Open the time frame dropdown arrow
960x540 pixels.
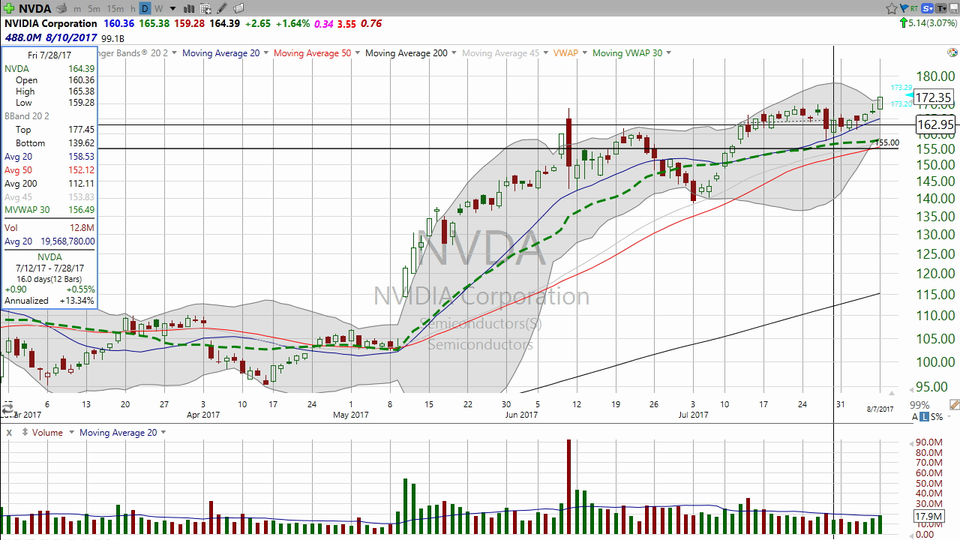tap(173, 9)
